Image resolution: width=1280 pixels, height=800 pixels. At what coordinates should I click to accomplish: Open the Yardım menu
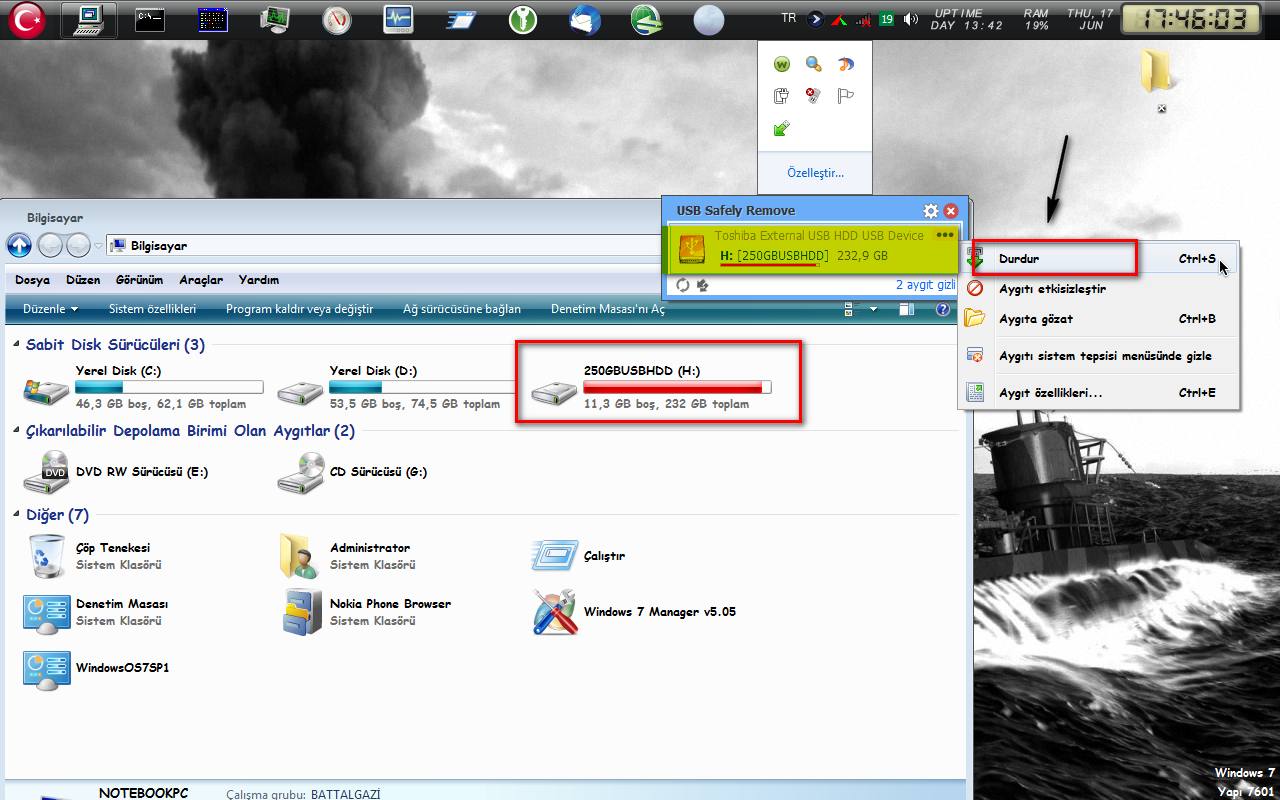pyautogui.click(x=259, y=280)
